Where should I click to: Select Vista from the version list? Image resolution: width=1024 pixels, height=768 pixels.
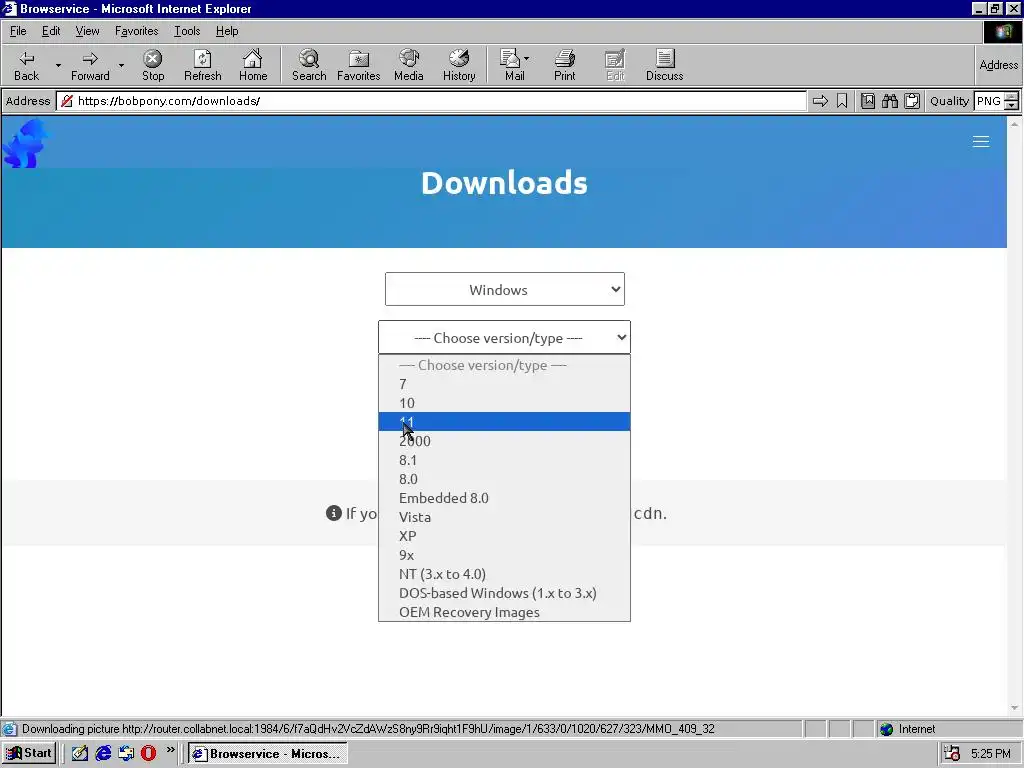[504, 517]
